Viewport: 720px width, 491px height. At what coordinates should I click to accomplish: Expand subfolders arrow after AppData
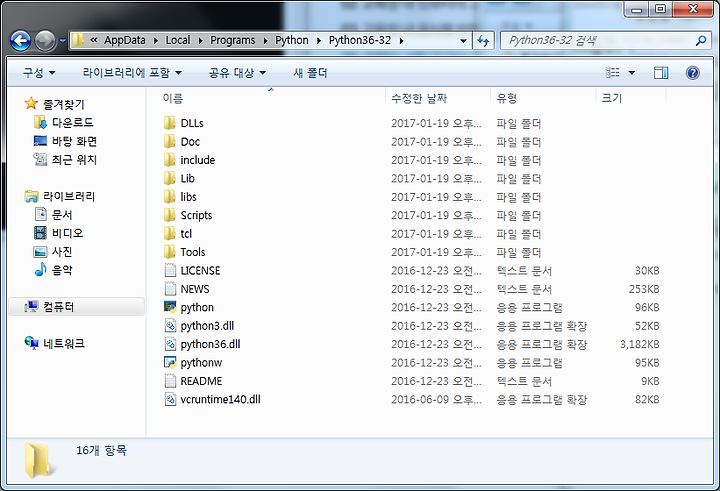pos(156,40)
